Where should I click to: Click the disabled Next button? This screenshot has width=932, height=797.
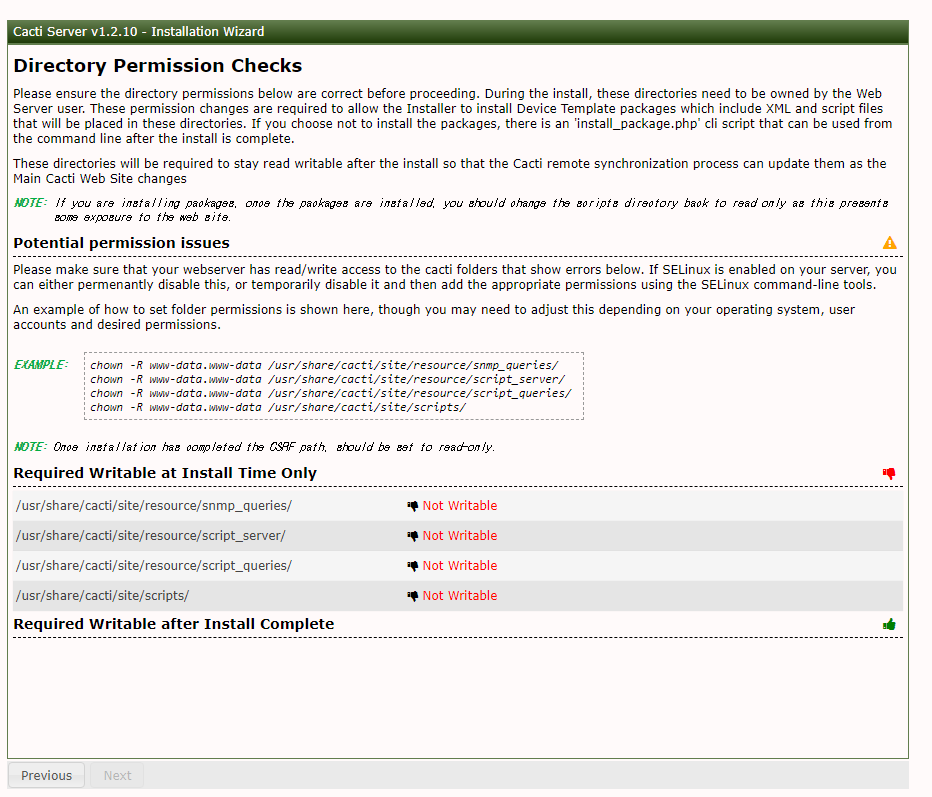(x=117, y=775)
